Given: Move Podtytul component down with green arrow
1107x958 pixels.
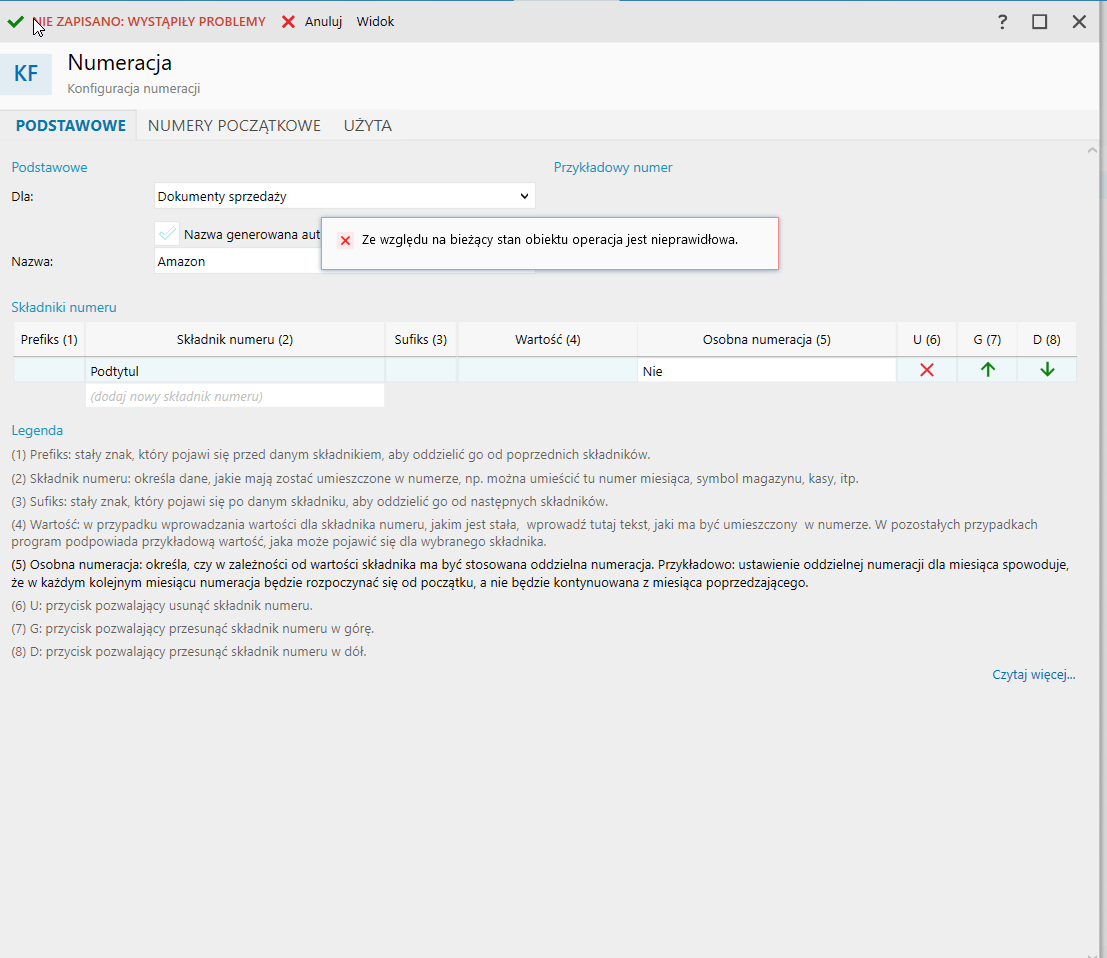Looking at the screenshot, I should [1047, 370].
